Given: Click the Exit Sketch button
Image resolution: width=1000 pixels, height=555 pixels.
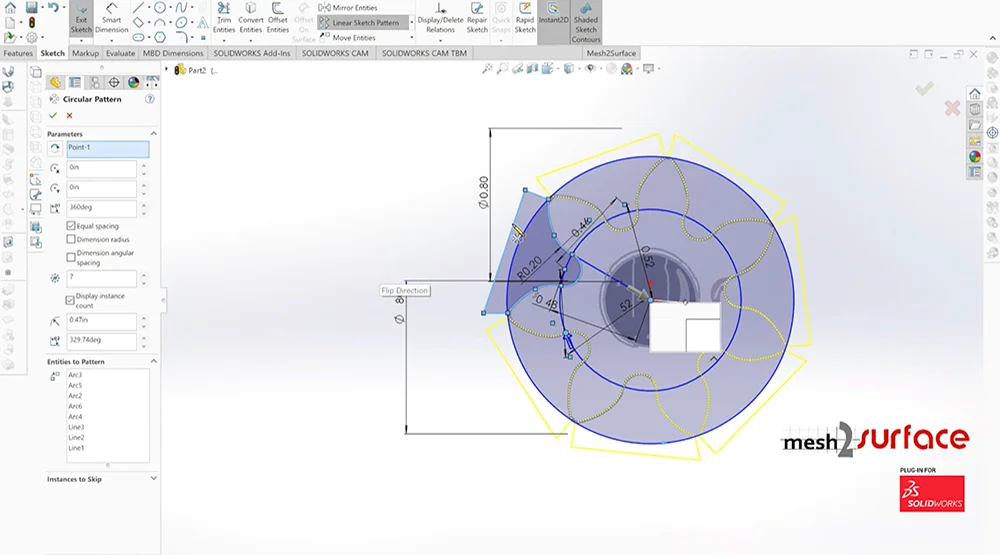Looking at the screenshot, I should click(81, 19).
